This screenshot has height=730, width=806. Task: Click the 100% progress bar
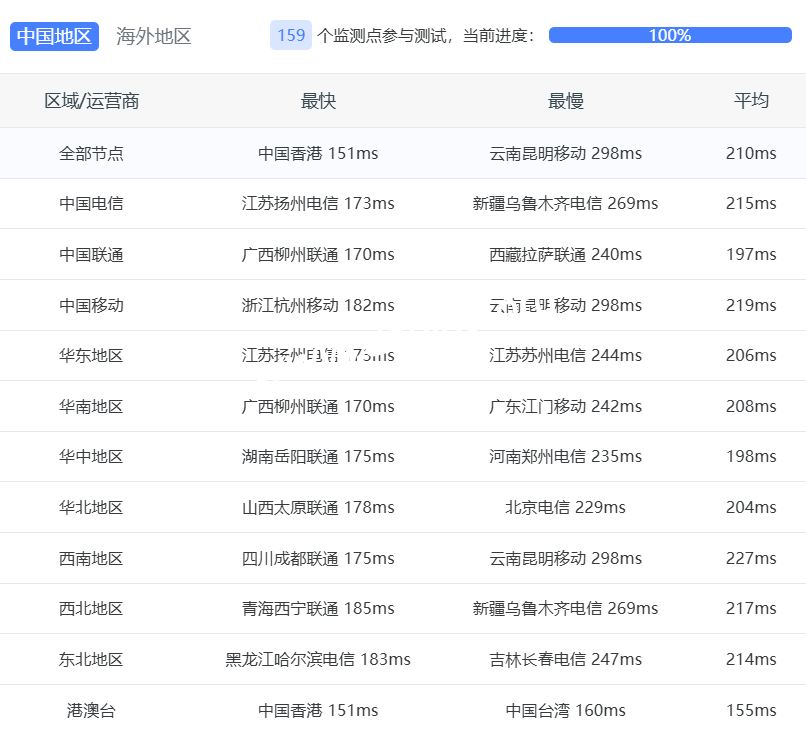point(669,35)
